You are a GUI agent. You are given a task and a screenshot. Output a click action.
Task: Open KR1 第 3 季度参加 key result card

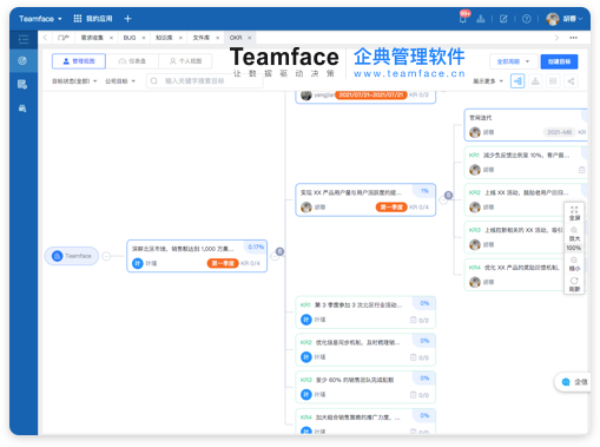[x=365, y=312]
